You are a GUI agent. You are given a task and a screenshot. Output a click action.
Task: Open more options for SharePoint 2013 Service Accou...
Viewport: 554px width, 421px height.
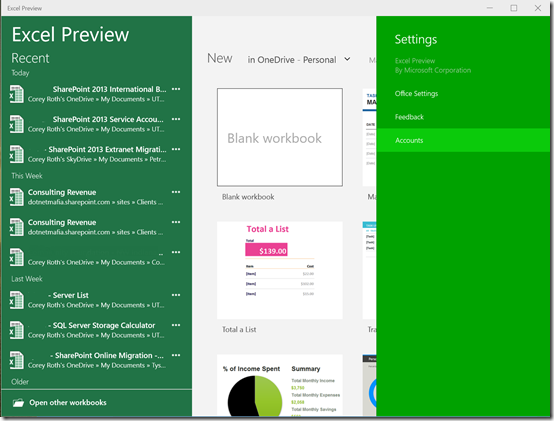coord(176,119)
